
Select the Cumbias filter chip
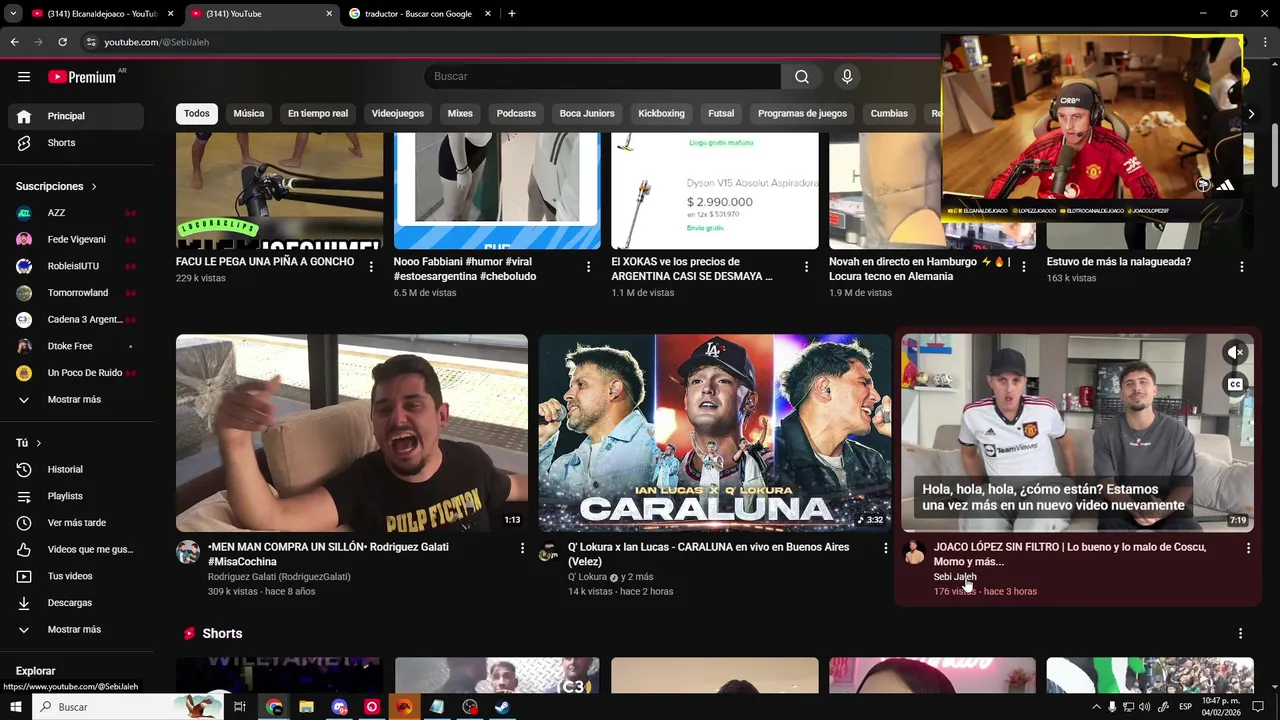[889, 114]
